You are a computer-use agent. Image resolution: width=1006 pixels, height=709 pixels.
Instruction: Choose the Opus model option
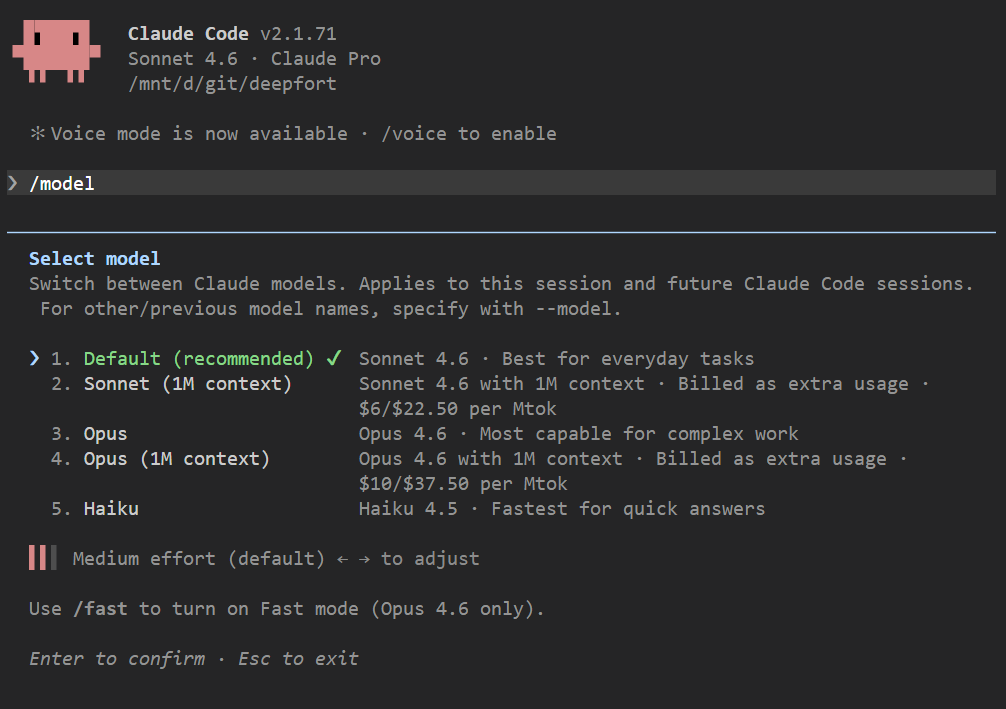pos(105,434)
